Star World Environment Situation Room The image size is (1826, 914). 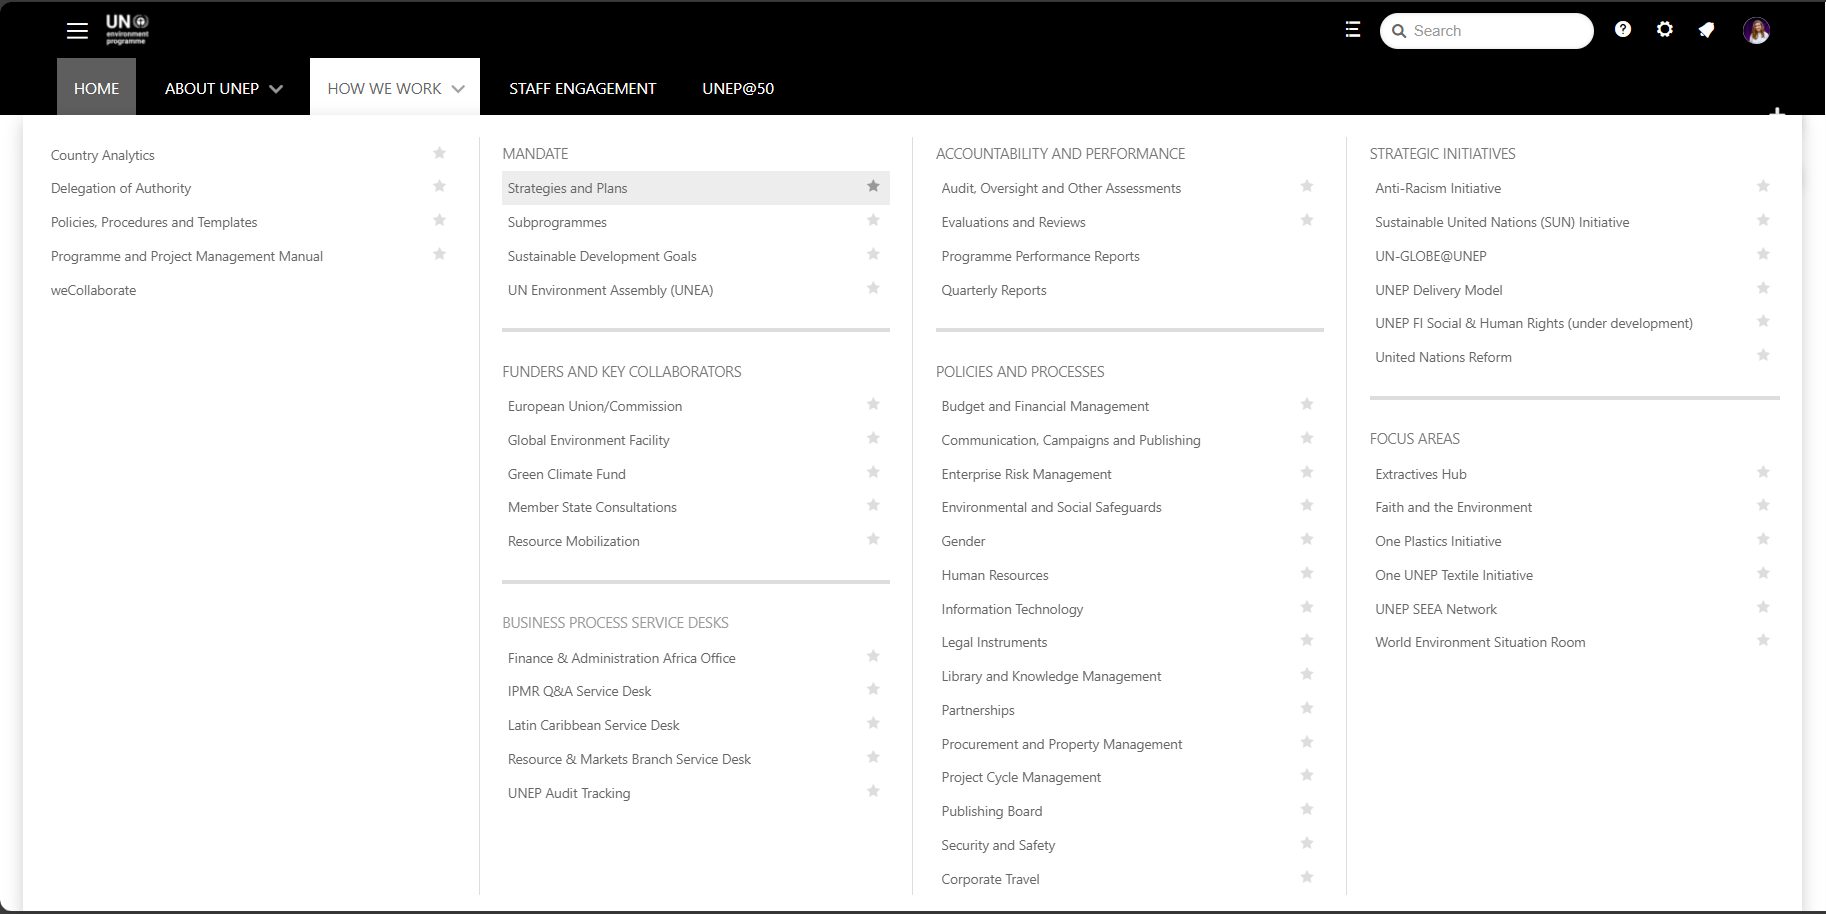pos(1763,641)
